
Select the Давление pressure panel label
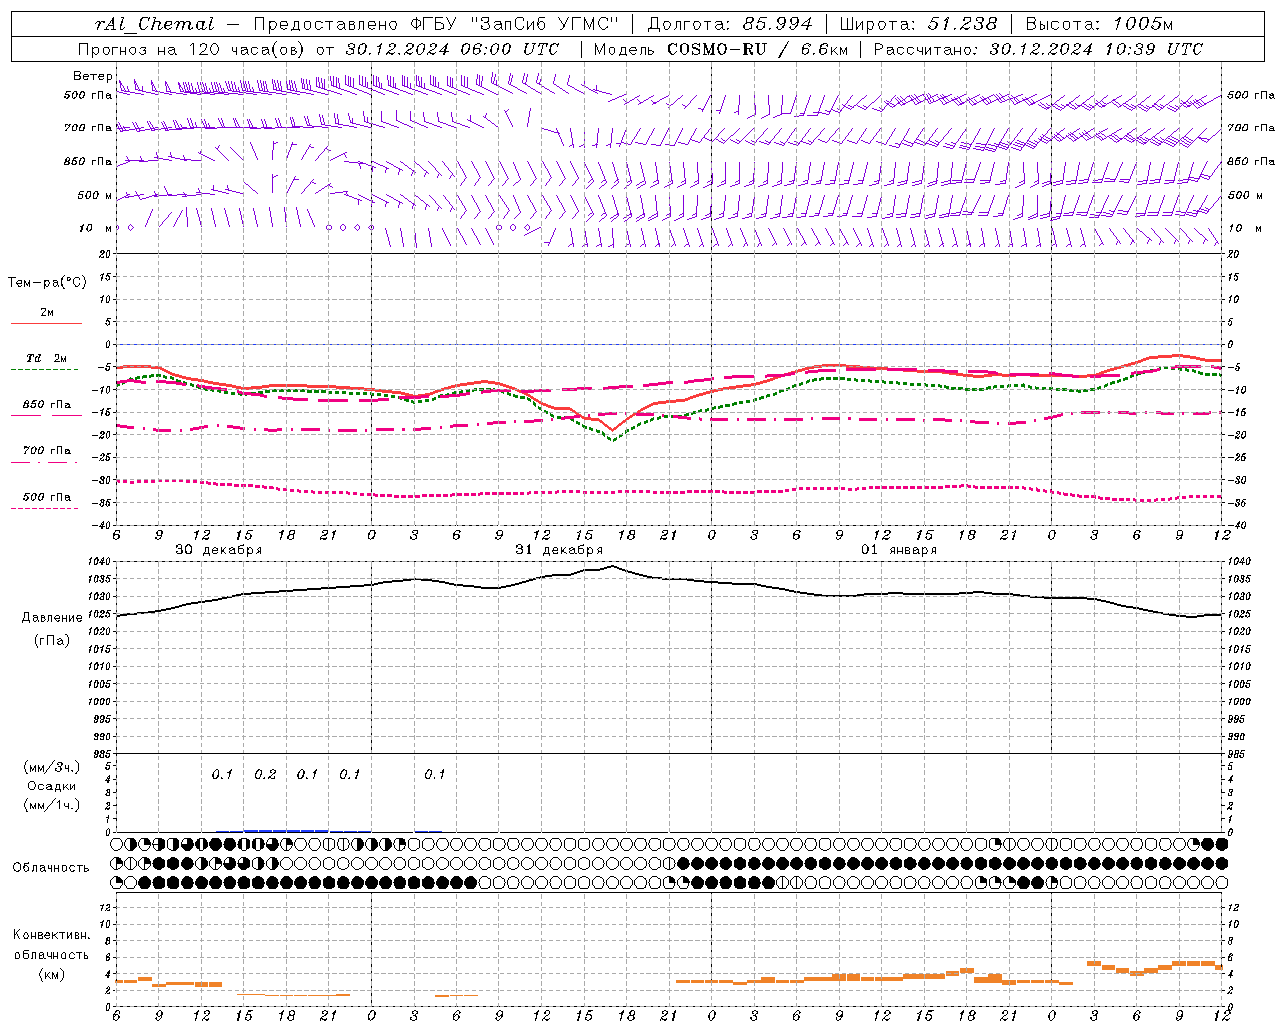click(x=52, y=618)
